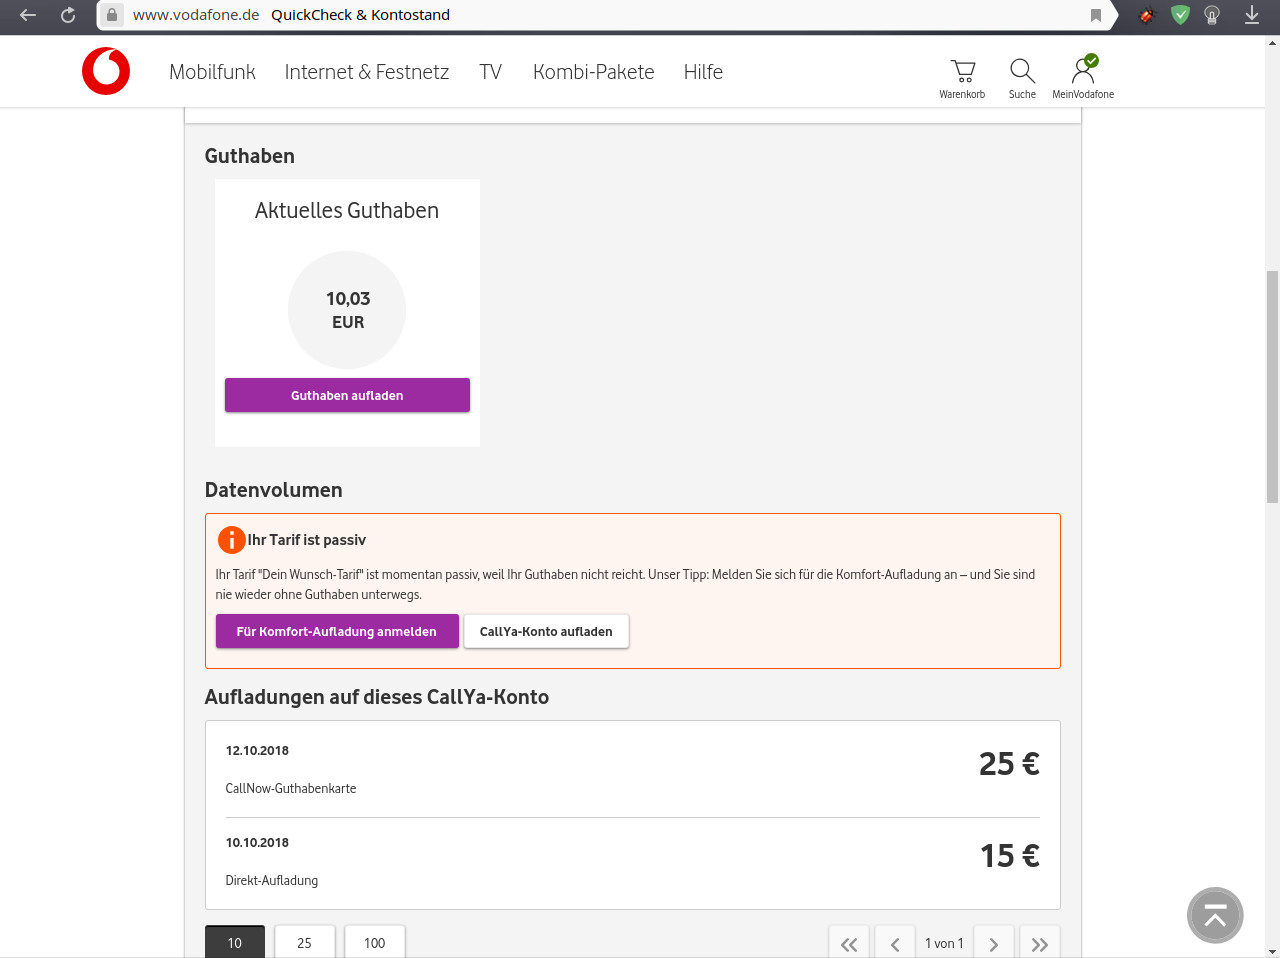The width and height of the screenshot is (1280, 958).
Task: Open the browser downloads icon
Action: click(1251, 15)
